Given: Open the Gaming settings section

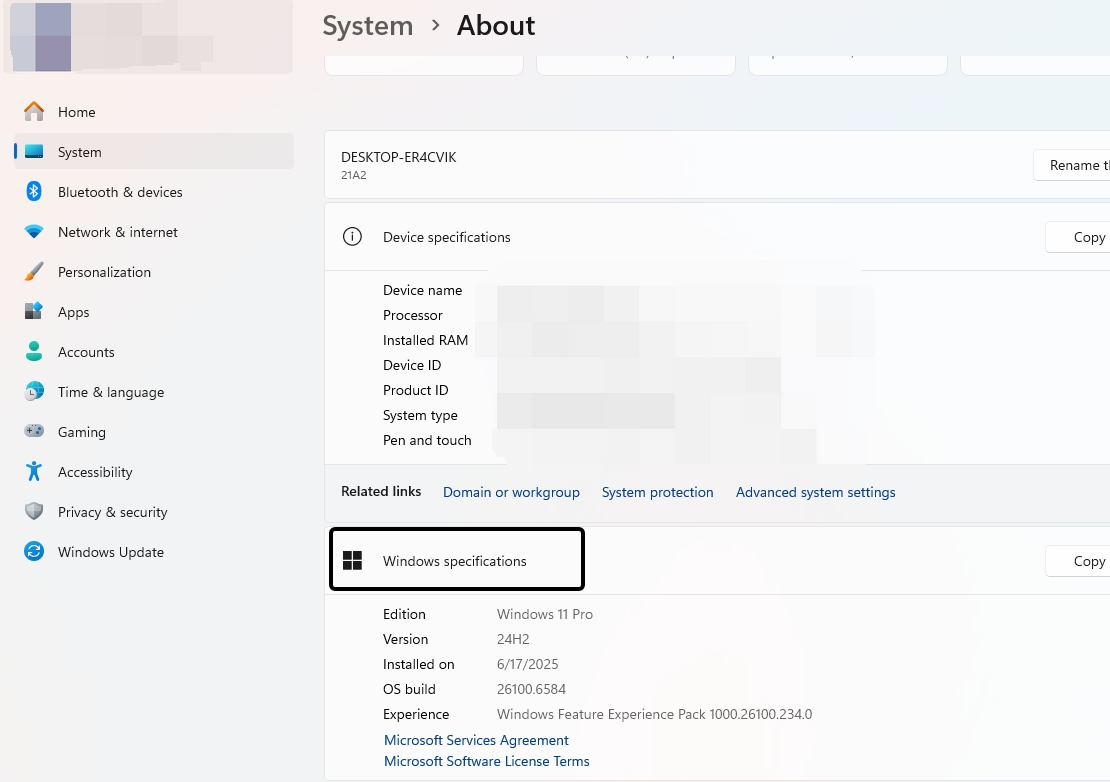Looking at the screenshot, I should coord(154,432).
